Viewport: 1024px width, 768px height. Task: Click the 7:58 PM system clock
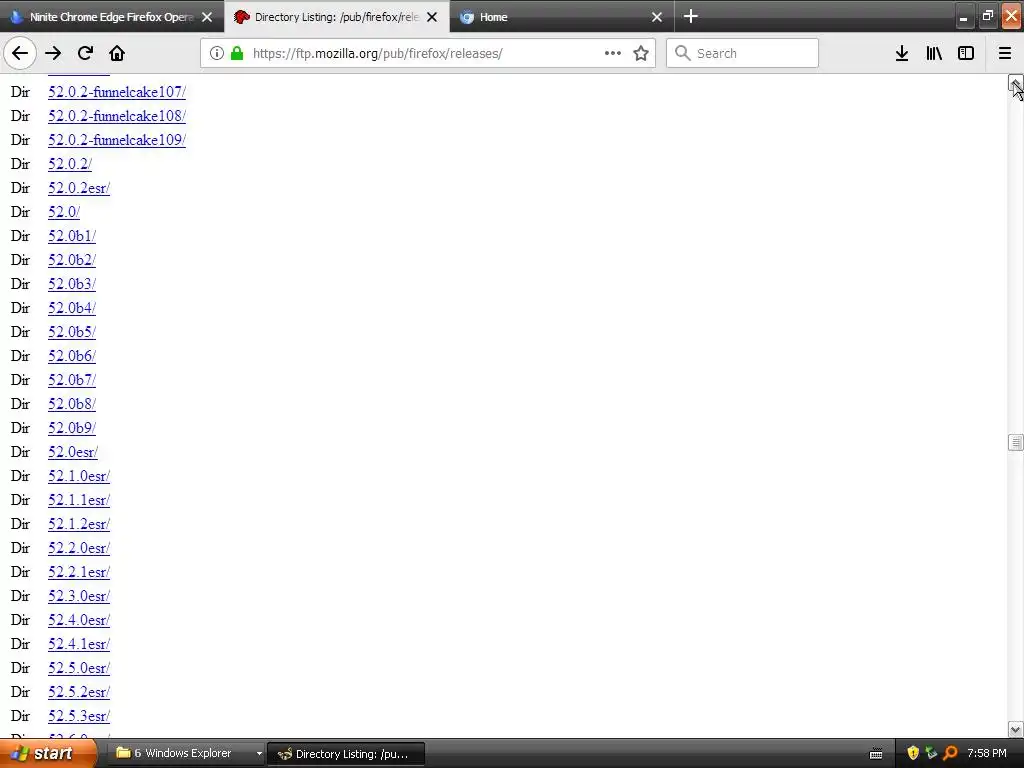987,753
